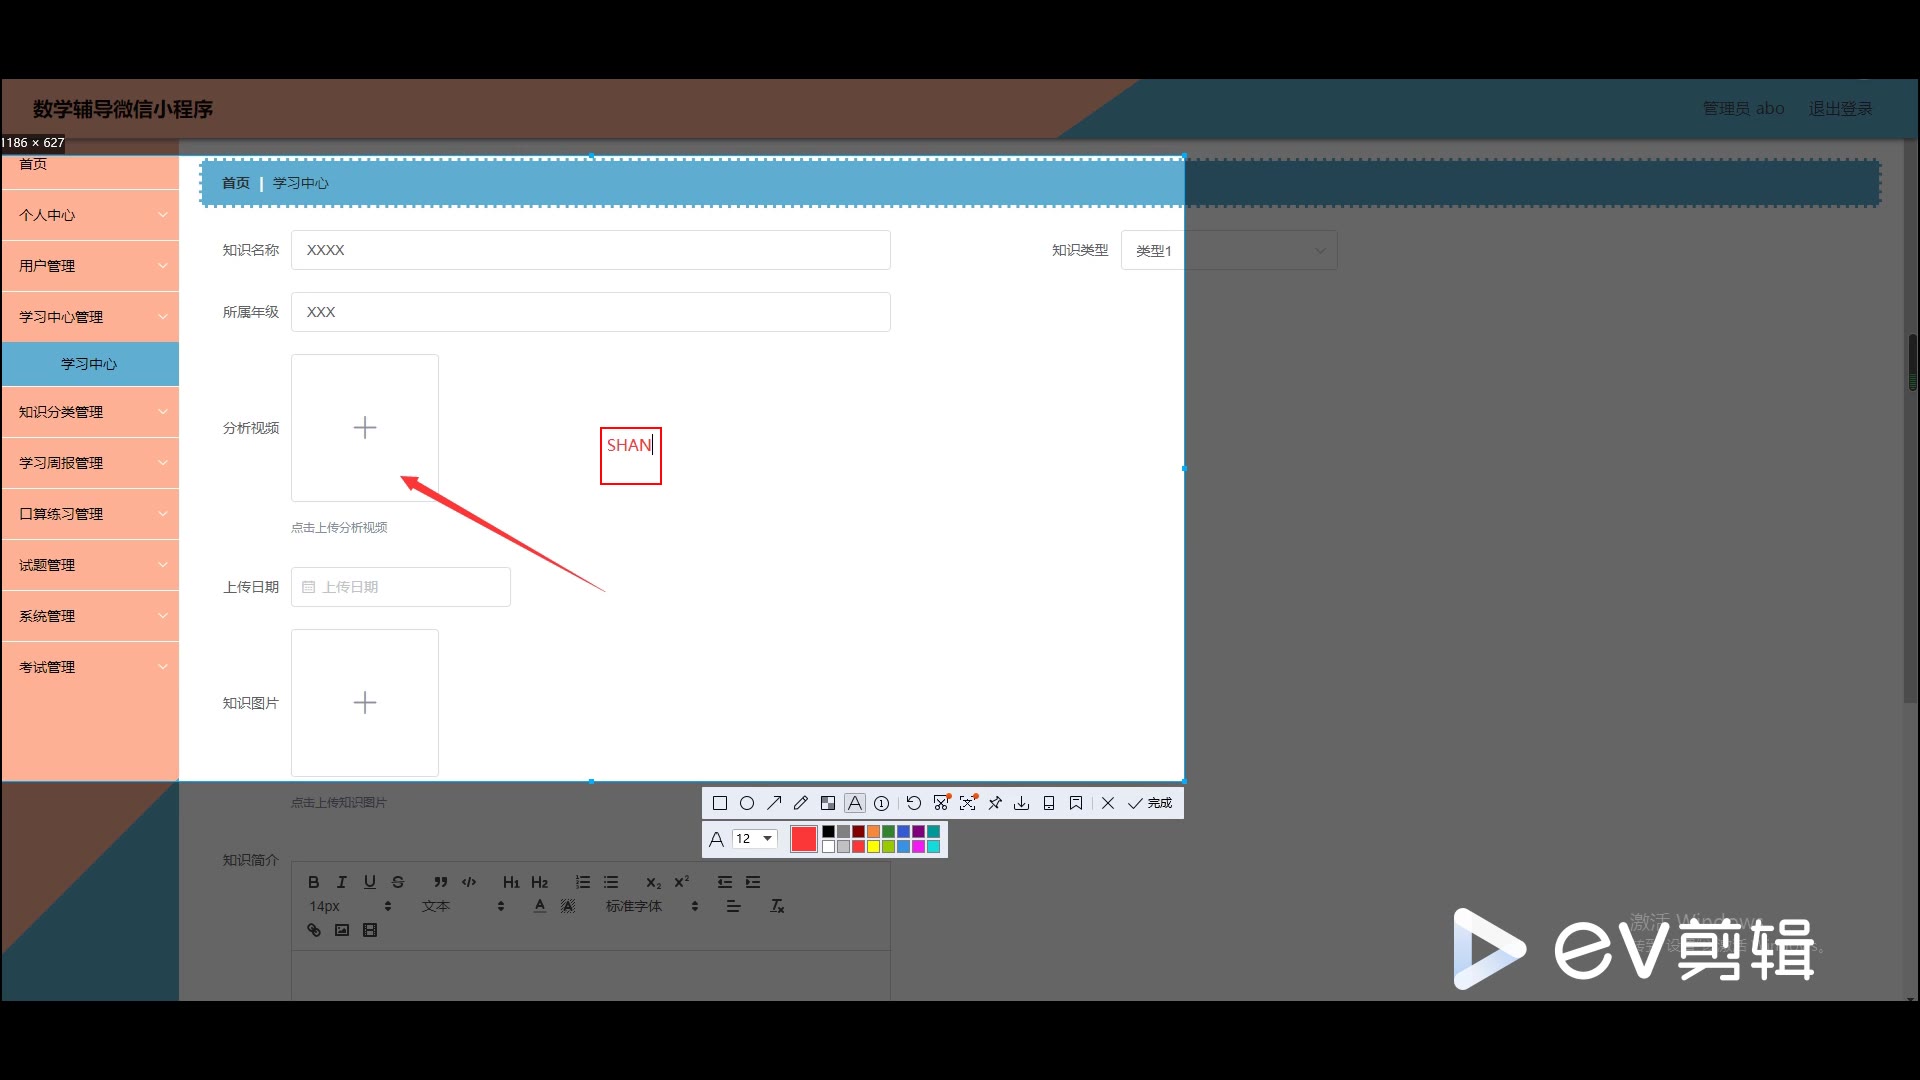
Task: Toggle the H2 heading button
Action: click(x=539, y=882)
